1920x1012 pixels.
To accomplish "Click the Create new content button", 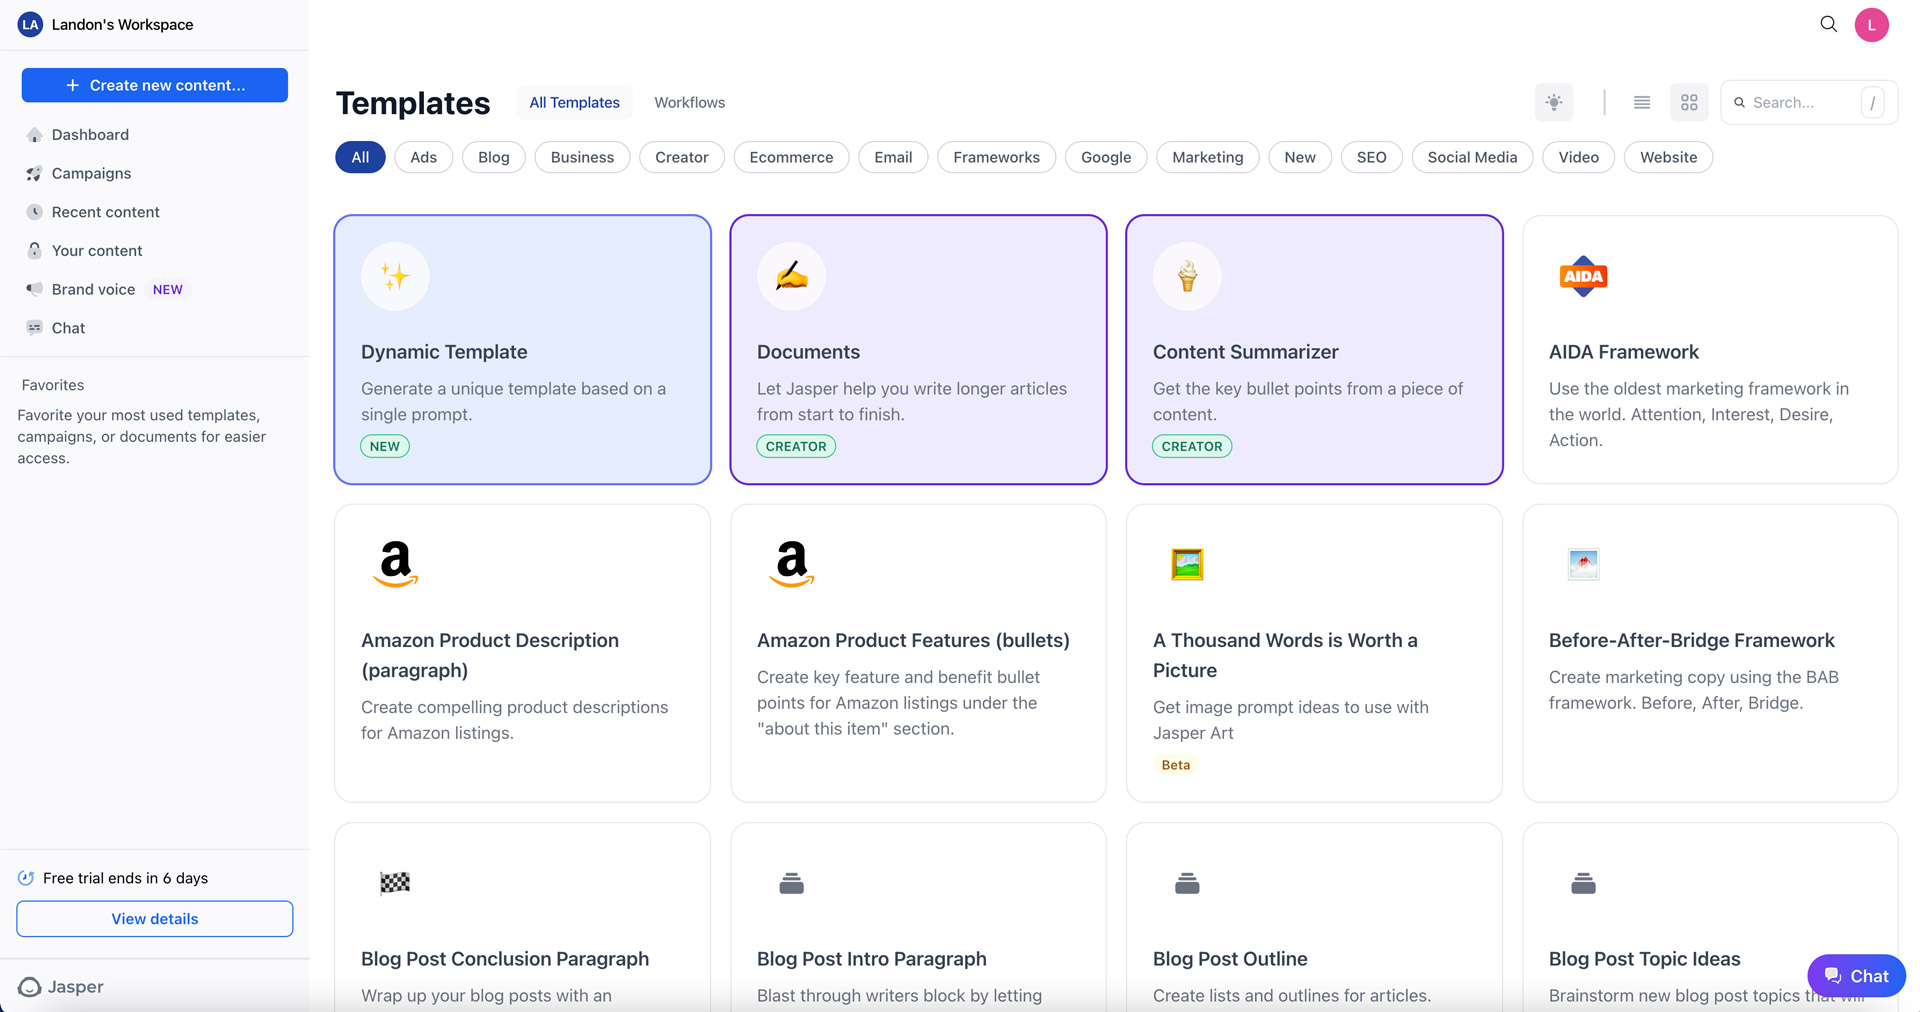I will click(155, 85).
